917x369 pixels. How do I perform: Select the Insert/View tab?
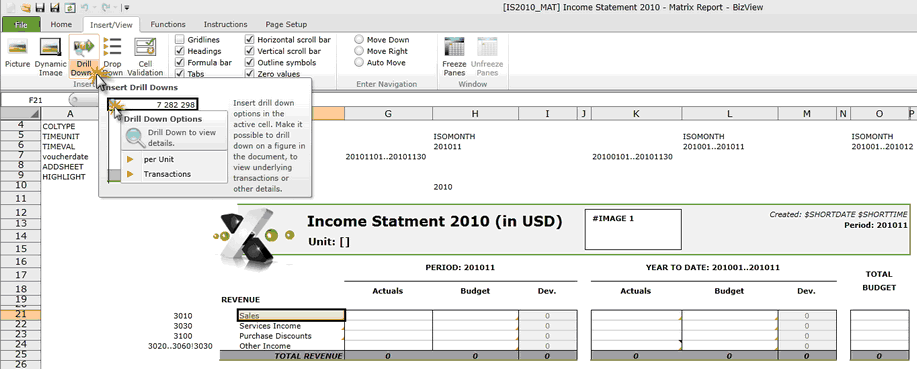point(111,25)
